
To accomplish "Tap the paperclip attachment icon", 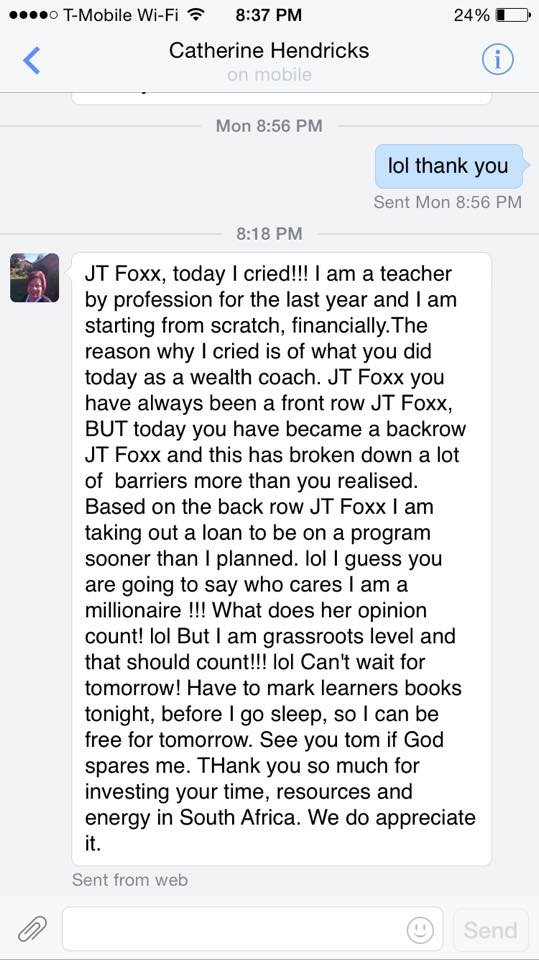I will point(32,929).
